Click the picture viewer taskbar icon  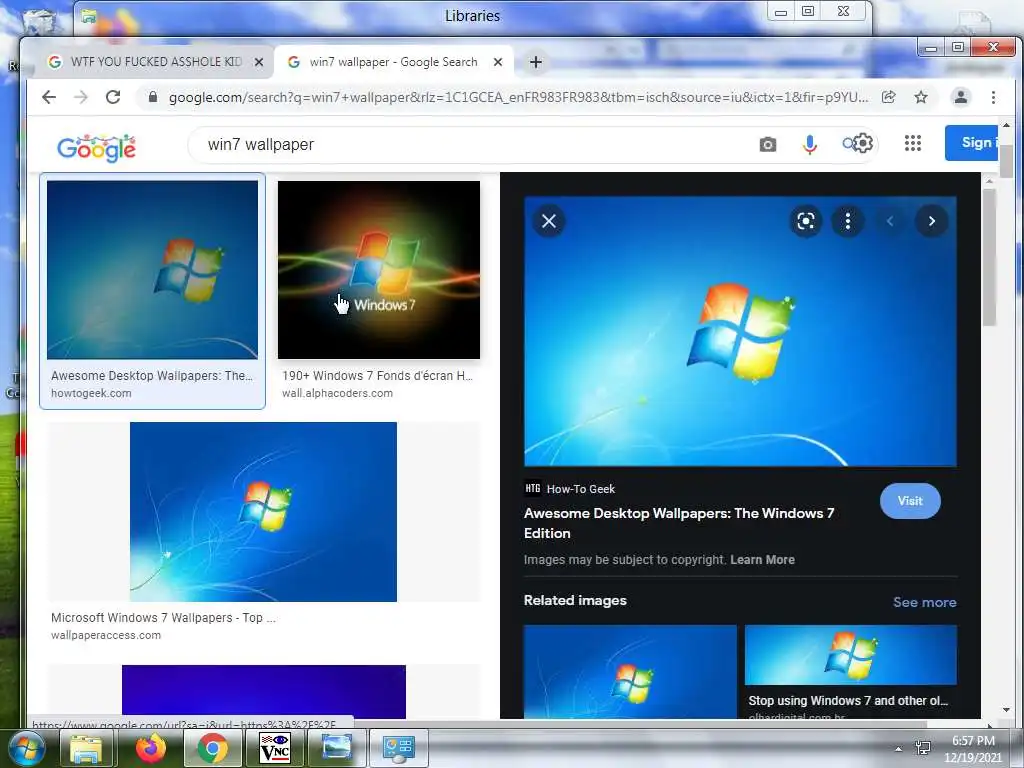coord(336,748)
